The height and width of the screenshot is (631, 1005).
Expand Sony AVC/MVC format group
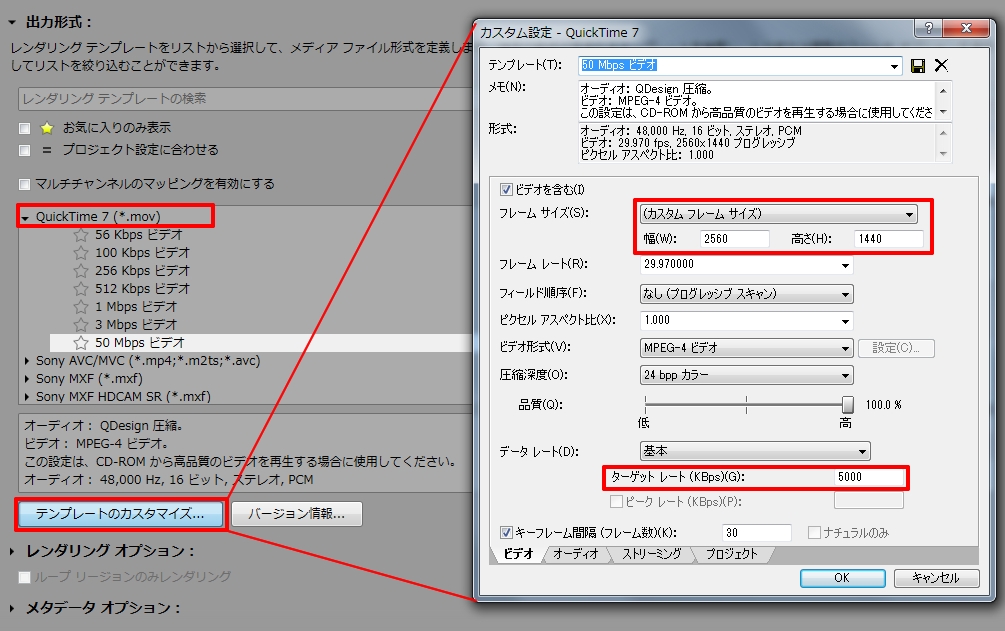coord(26,361)
